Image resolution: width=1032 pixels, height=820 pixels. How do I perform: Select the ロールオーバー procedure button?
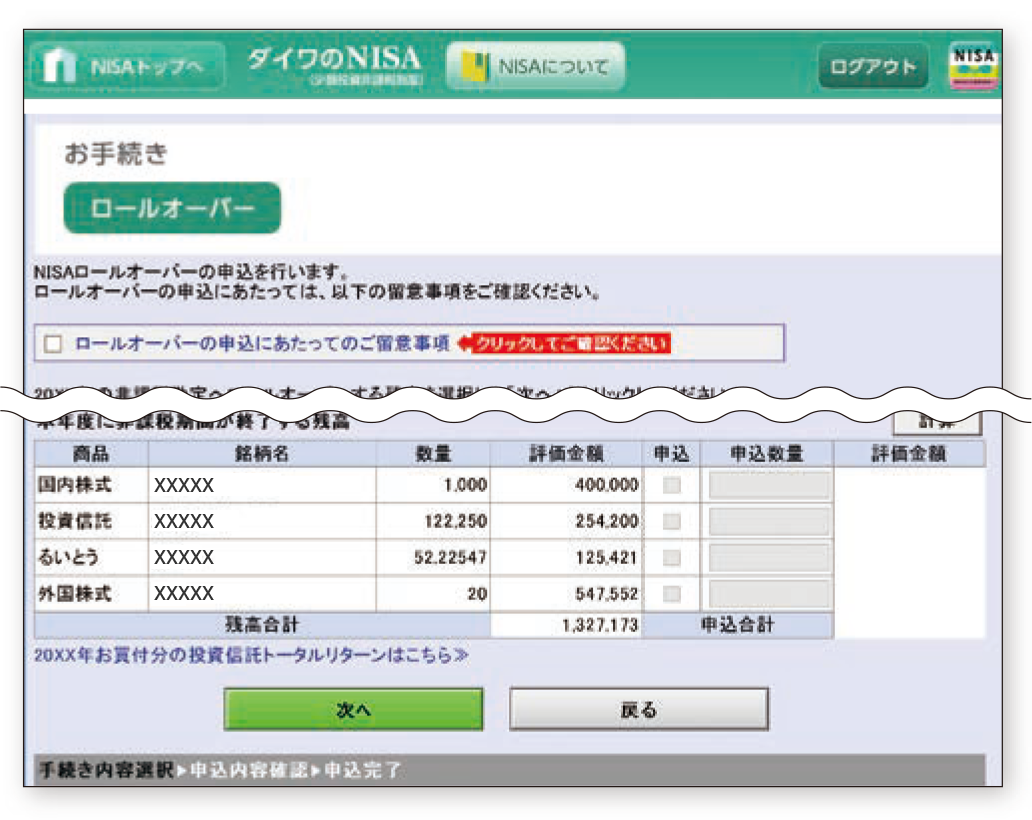[x=172, y=208]
